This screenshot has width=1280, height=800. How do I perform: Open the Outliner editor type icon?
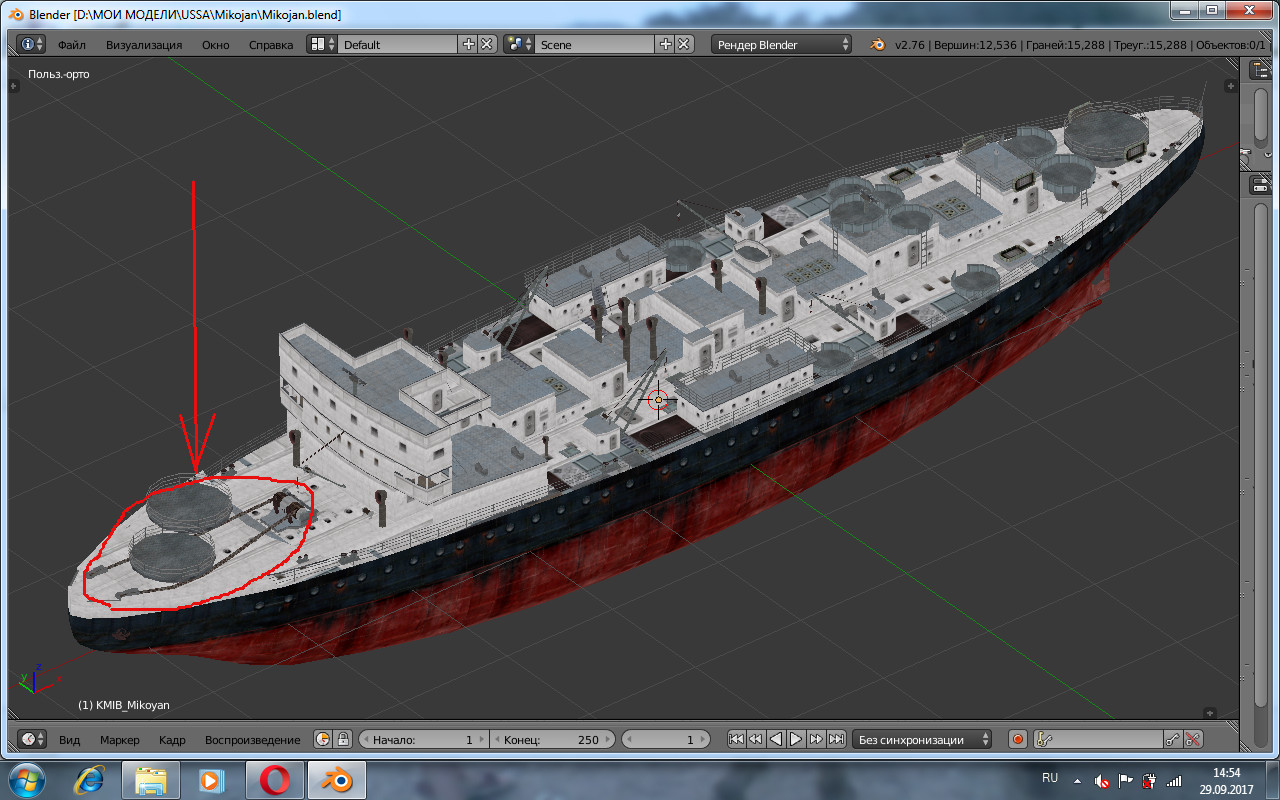(x=1260, y=70)
